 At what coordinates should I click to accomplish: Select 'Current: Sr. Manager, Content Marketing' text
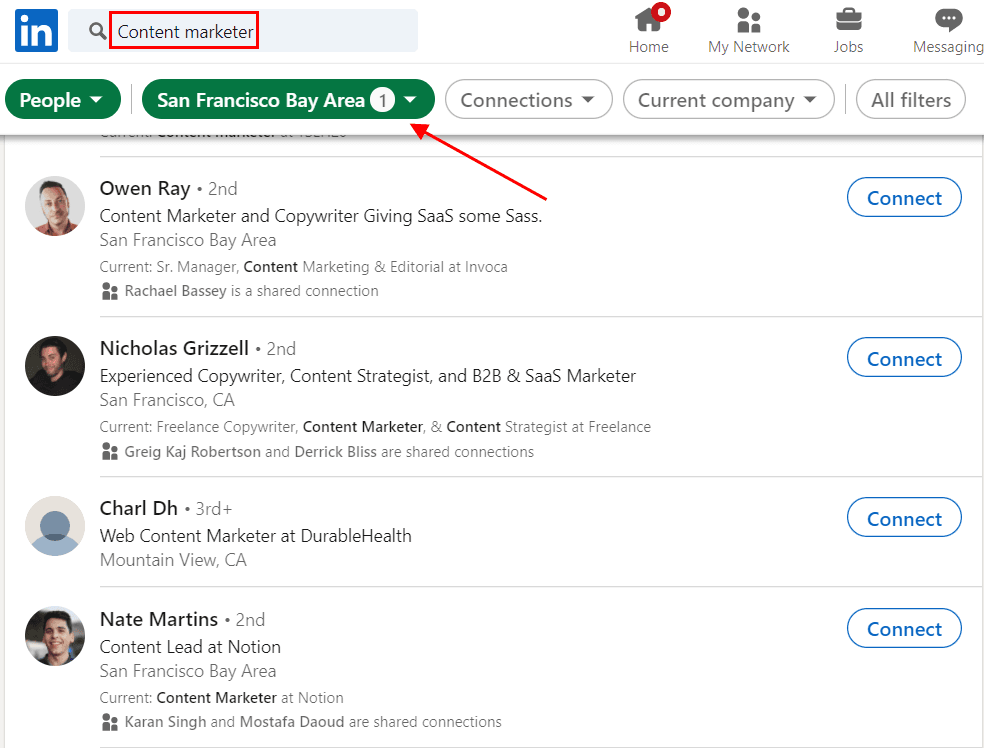(303, 267)
